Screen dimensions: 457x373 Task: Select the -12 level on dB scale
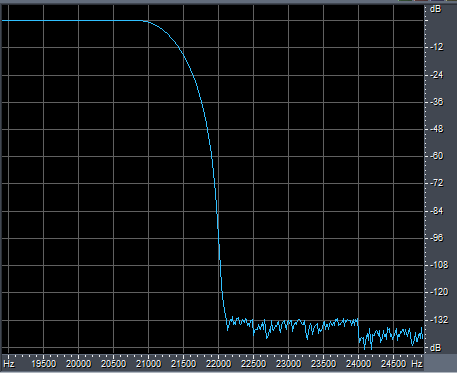click(437, 47)
